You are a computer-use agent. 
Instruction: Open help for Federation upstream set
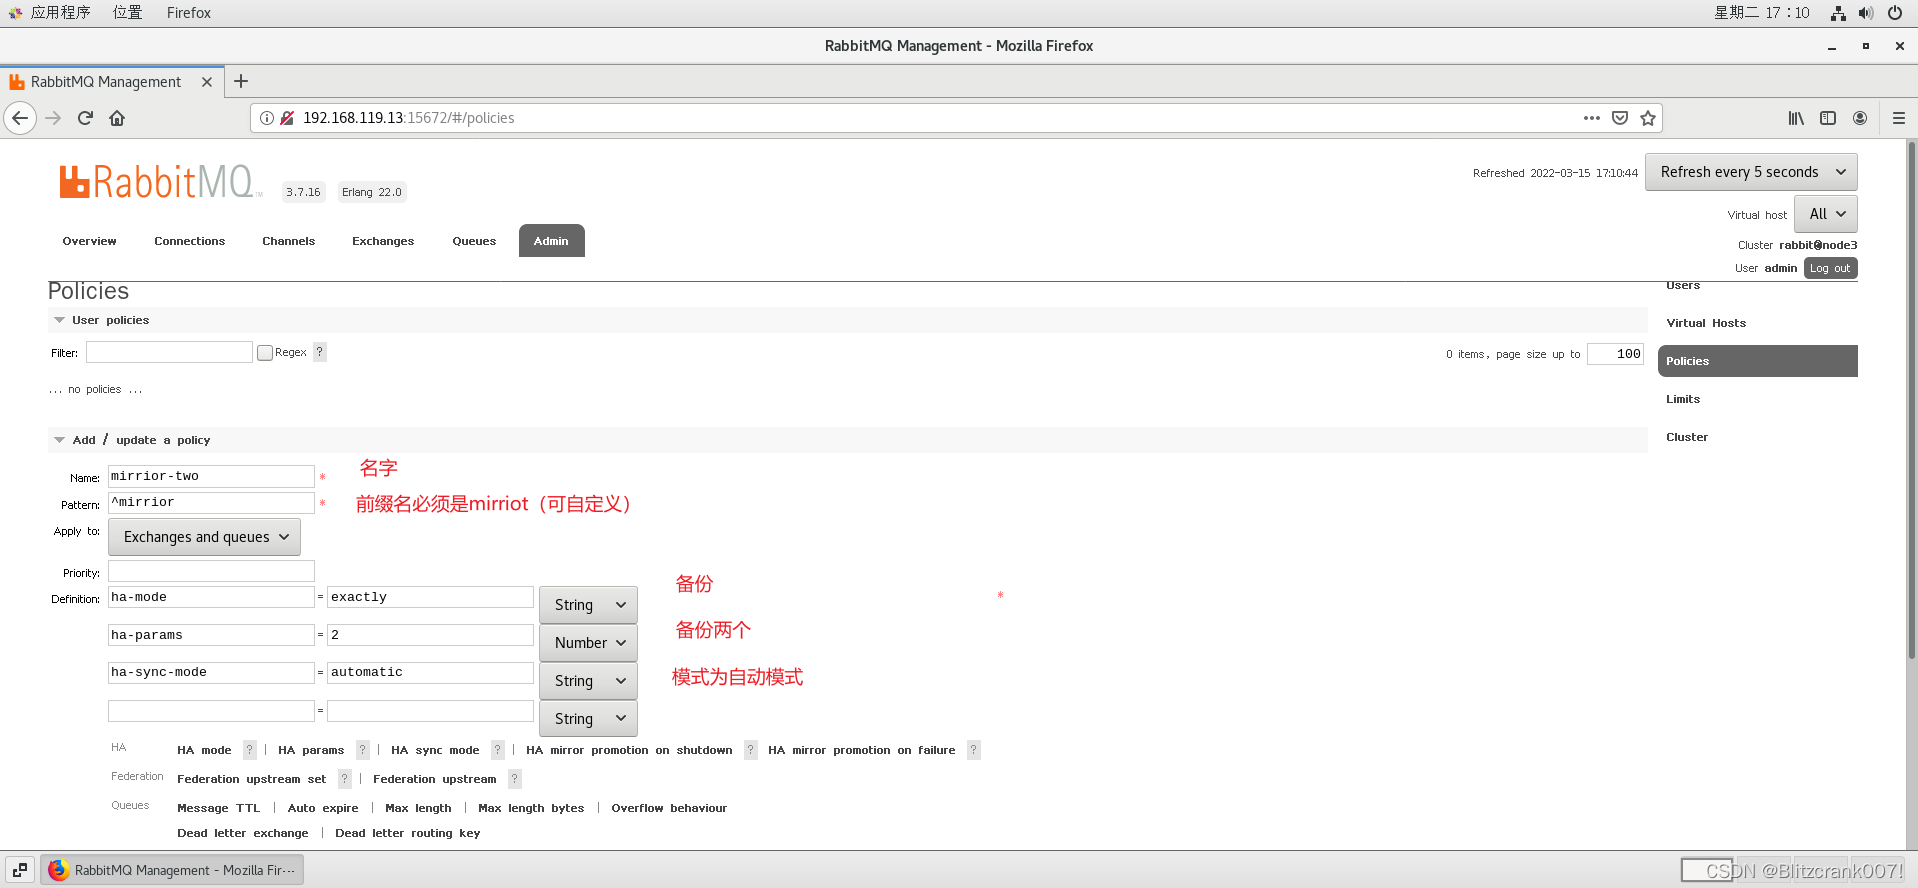345,779
